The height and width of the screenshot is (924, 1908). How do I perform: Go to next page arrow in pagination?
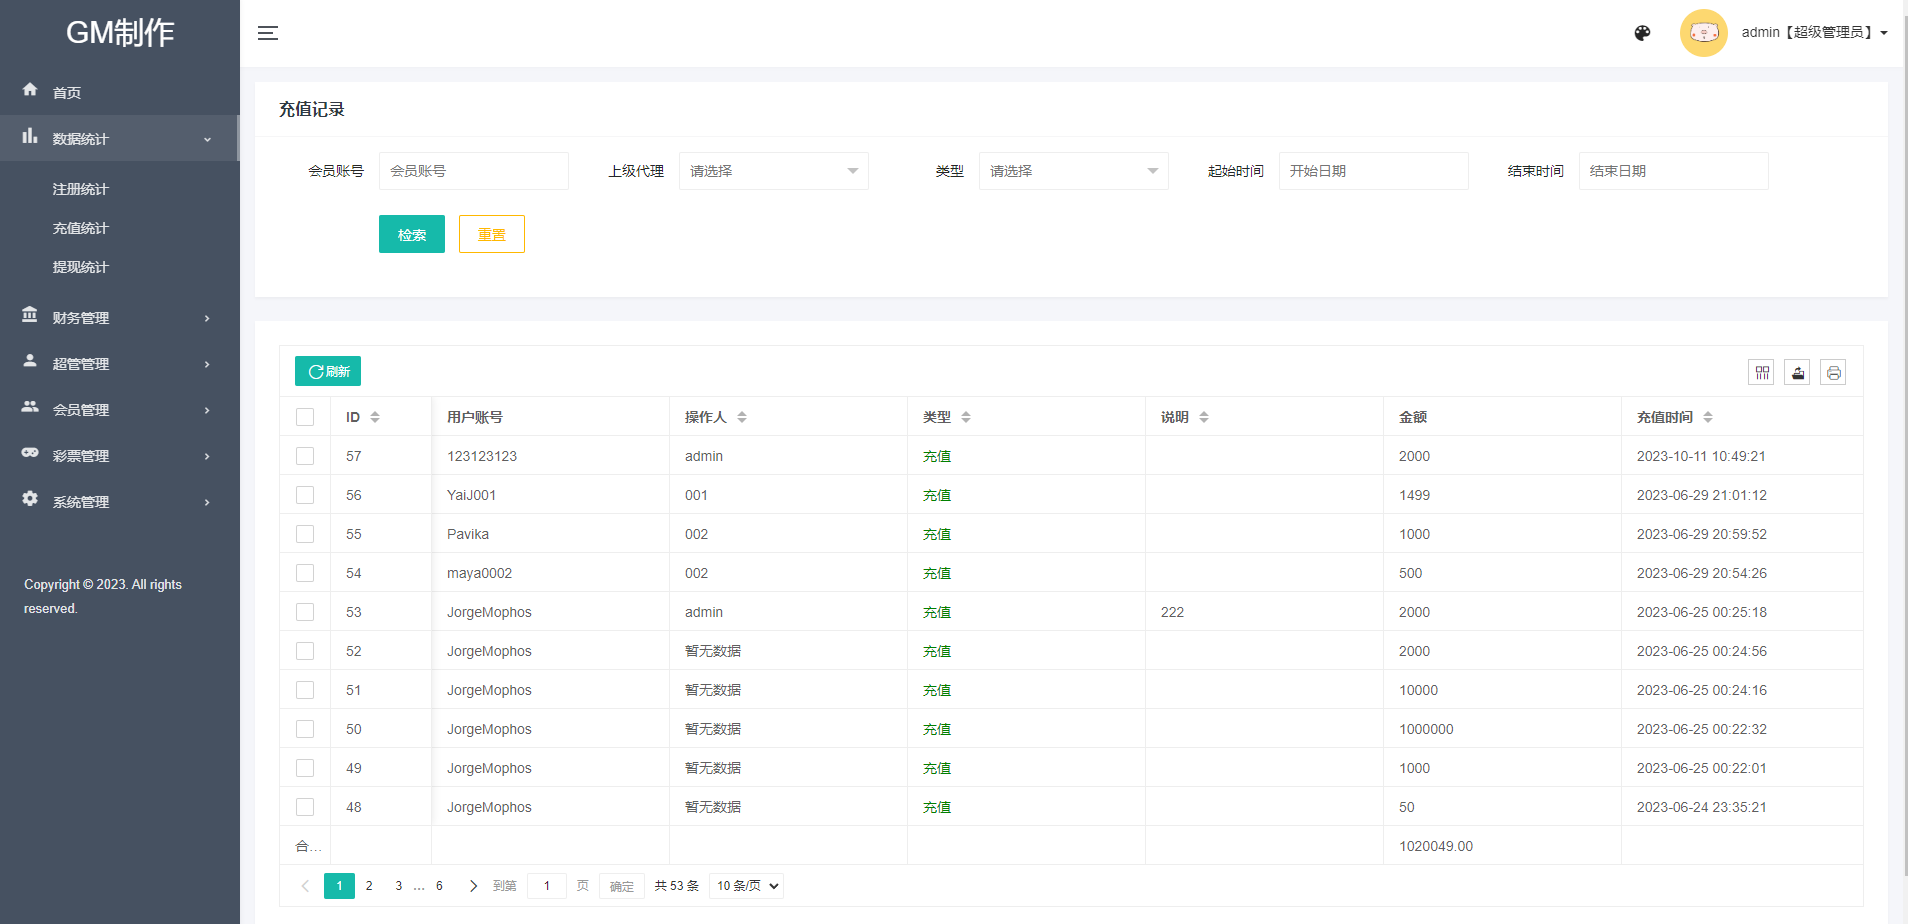tap(473, 886)
